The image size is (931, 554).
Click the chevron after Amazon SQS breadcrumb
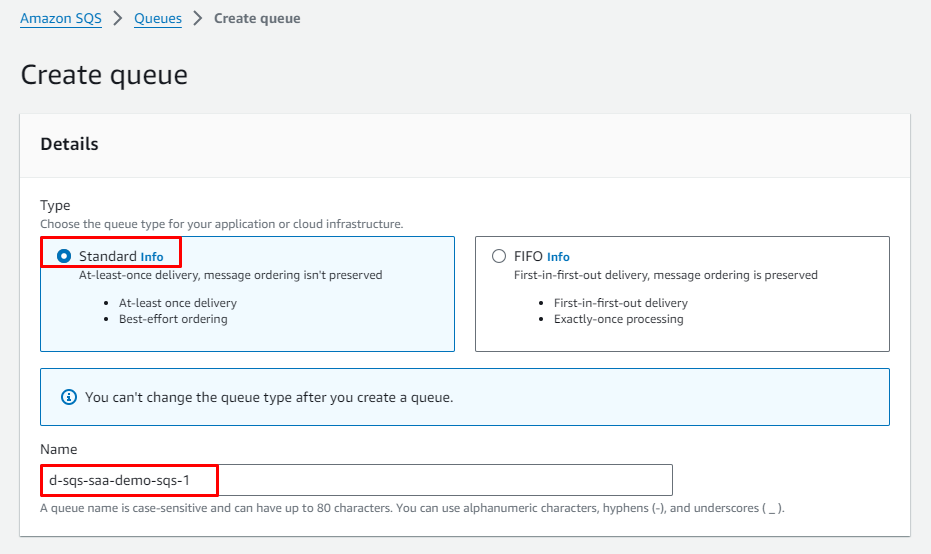pyautogui.click(x=118, y=18)
